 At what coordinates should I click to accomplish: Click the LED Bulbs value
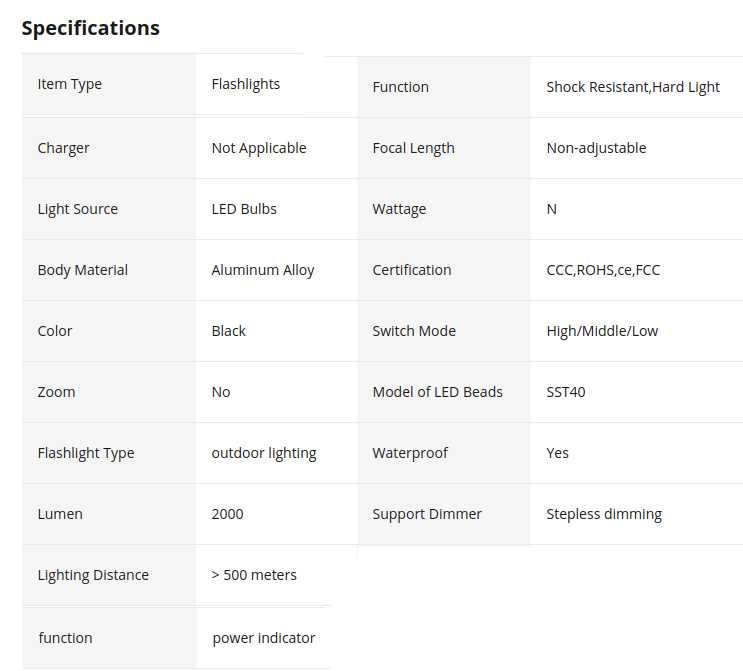point(244,209)
